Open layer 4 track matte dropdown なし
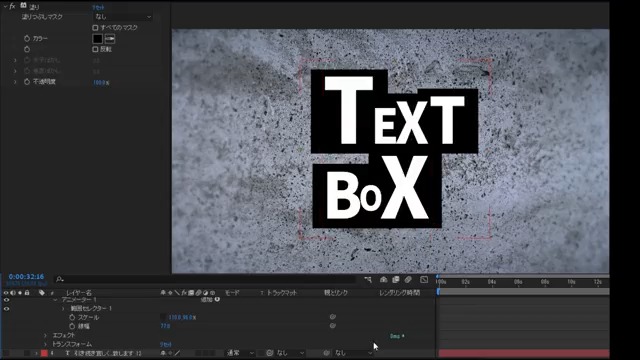This screenshot has width=640, height=360. tap(291, 353)
